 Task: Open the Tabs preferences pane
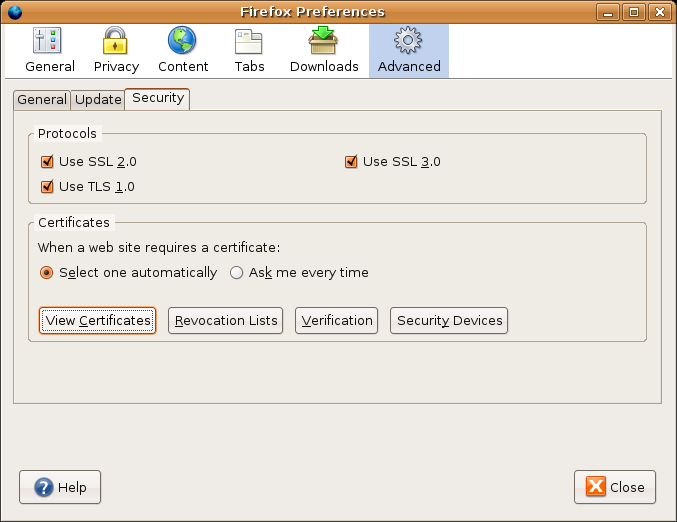[x=248, y=50]
